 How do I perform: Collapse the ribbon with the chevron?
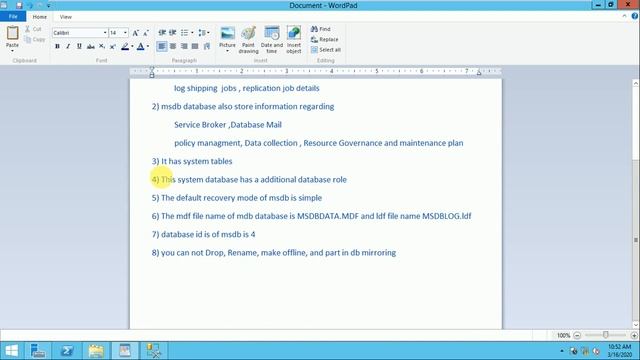624,16
